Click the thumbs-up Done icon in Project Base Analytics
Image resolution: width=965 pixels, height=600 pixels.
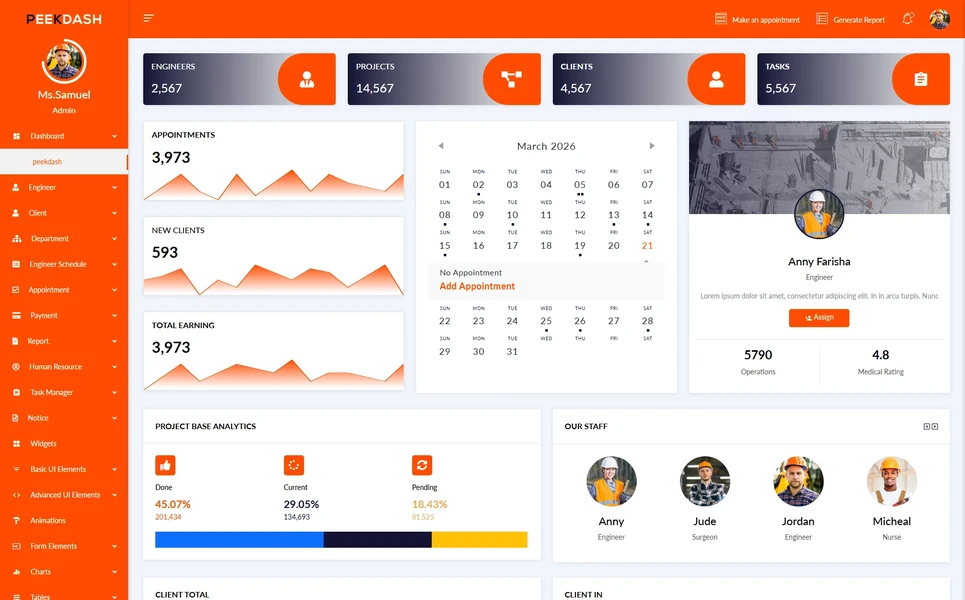pos(164,464)
